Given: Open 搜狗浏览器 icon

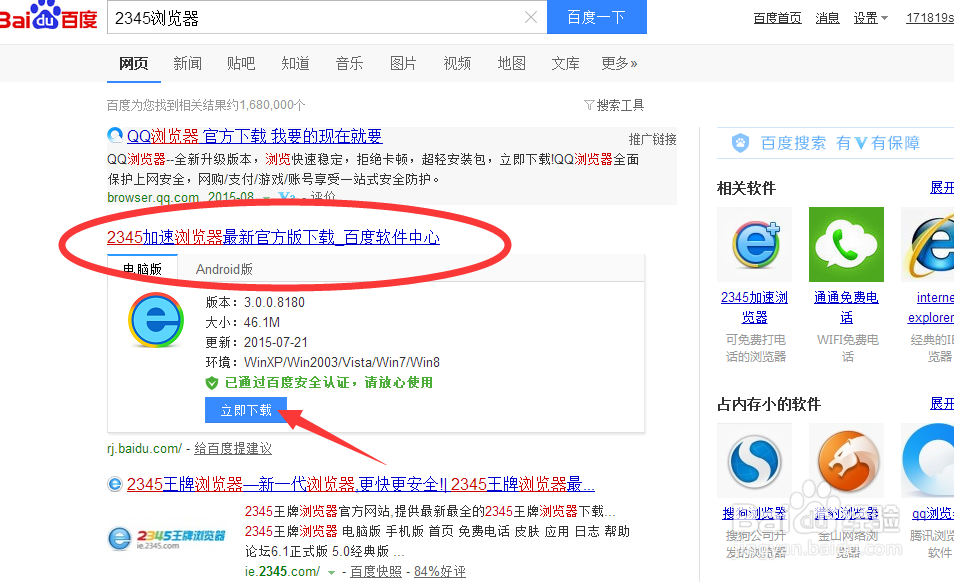Looking at the screenshot, I should pos(754,461).
